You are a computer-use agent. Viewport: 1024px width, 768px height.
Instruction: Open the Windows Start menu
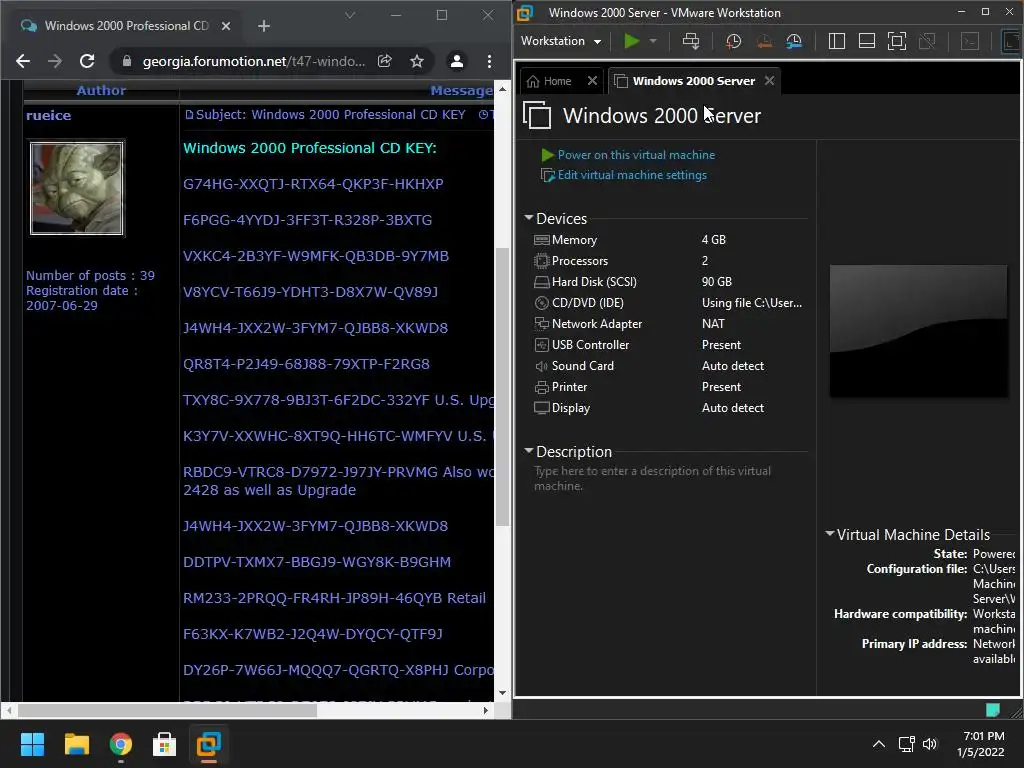32,744
